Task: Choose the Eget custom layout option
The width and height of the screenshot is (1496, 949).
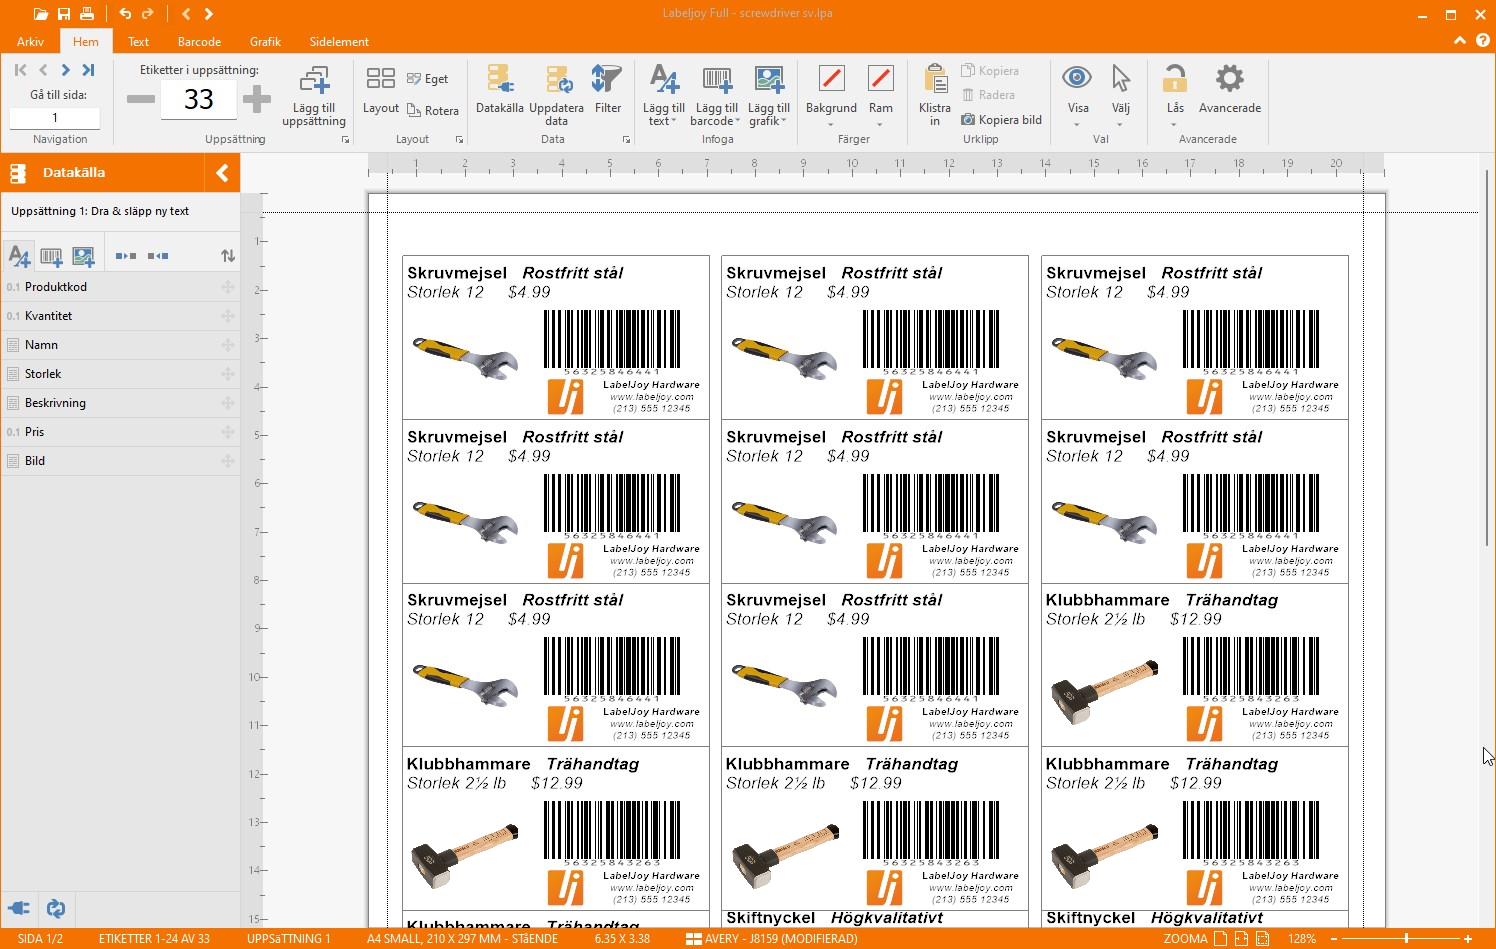Action: (x=427, y=79)
